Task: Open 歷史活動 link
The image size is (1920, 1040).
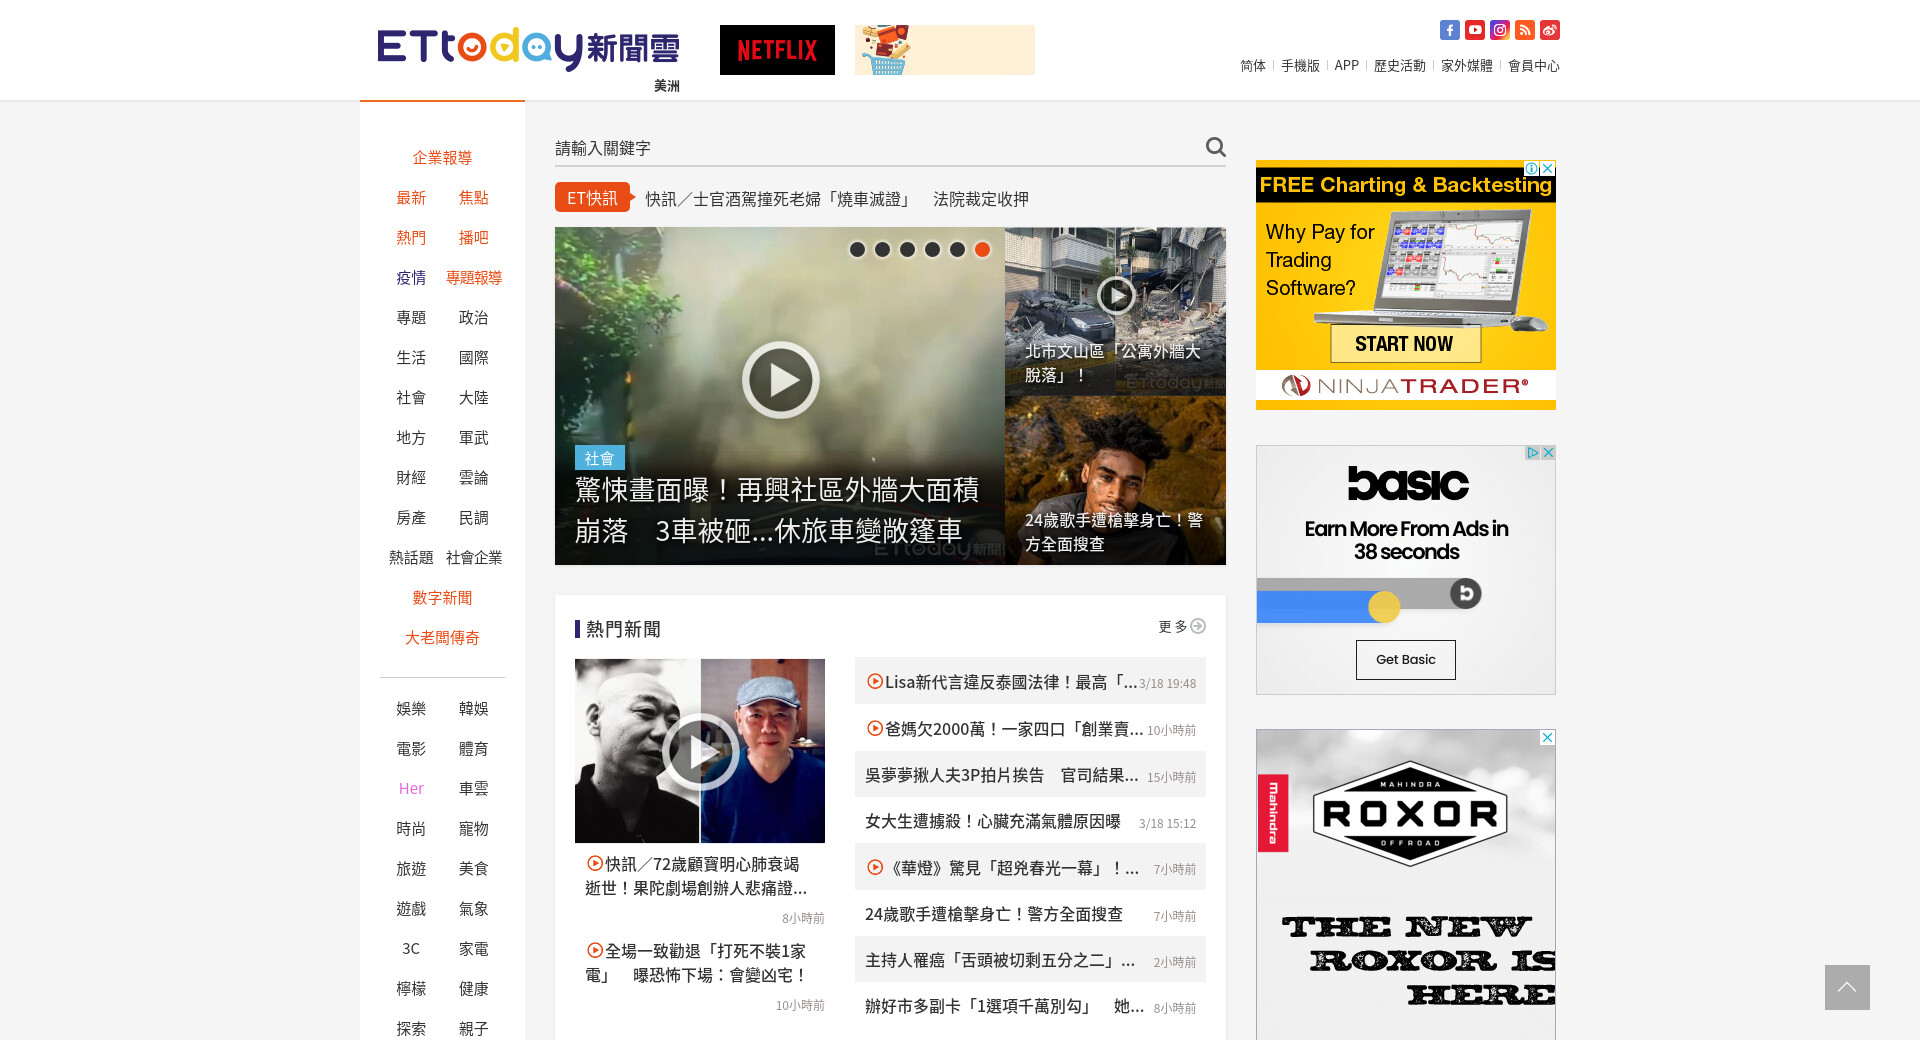Action: pyautogui.click(x=1400, y=66)
